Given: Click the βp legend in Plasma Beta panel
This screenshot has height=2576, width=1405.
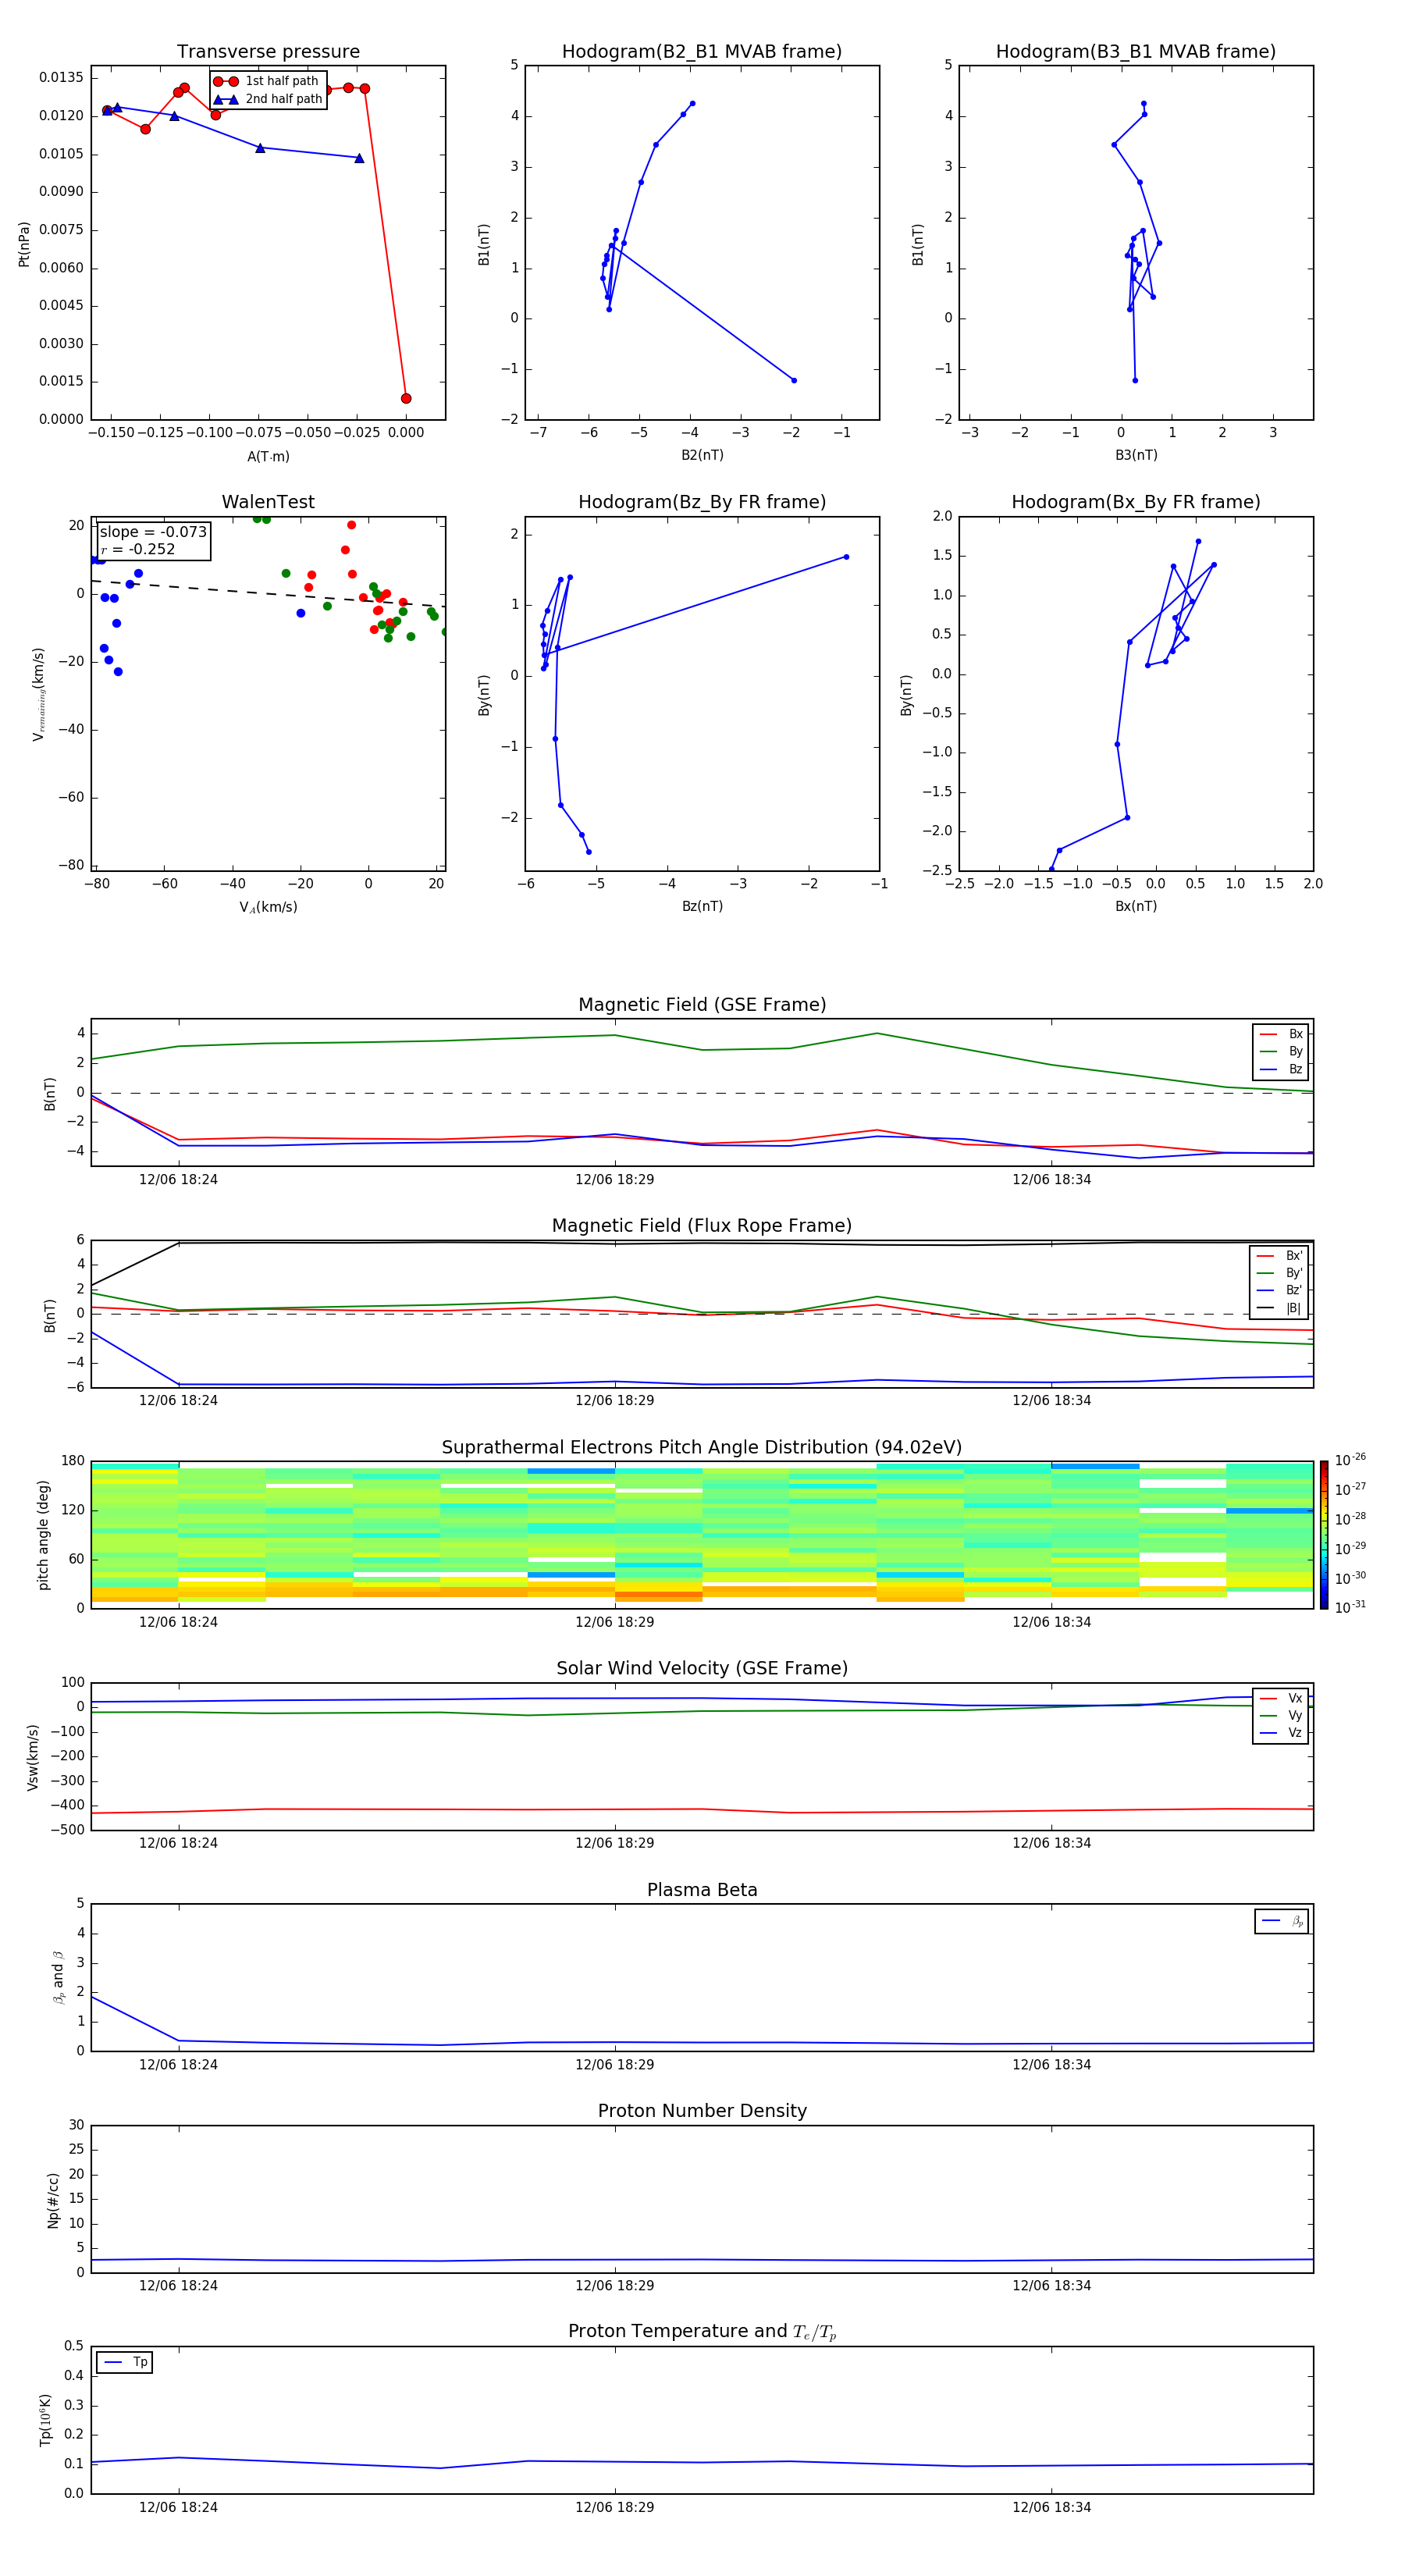Looking at the screenshot, I should [x=1282, y=1921].
